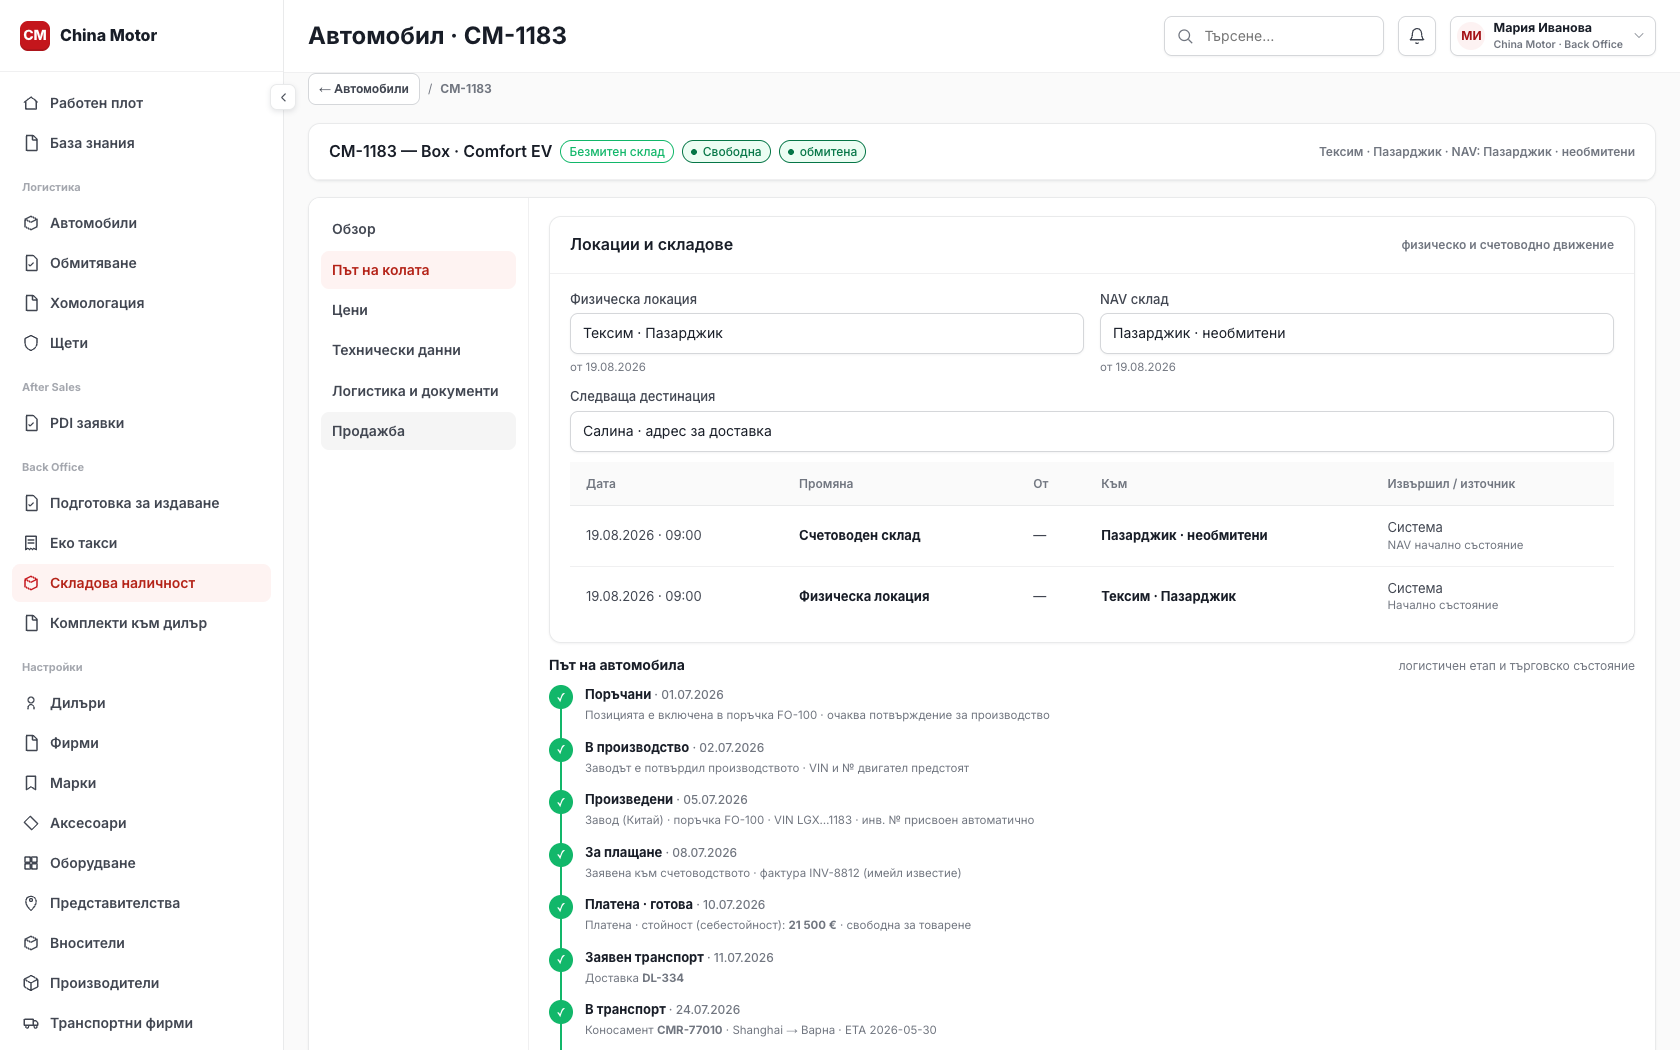Click the Марки bookmark icon
The width and height of the screenshot is (1680, 1050).
[x=31, y=783]
